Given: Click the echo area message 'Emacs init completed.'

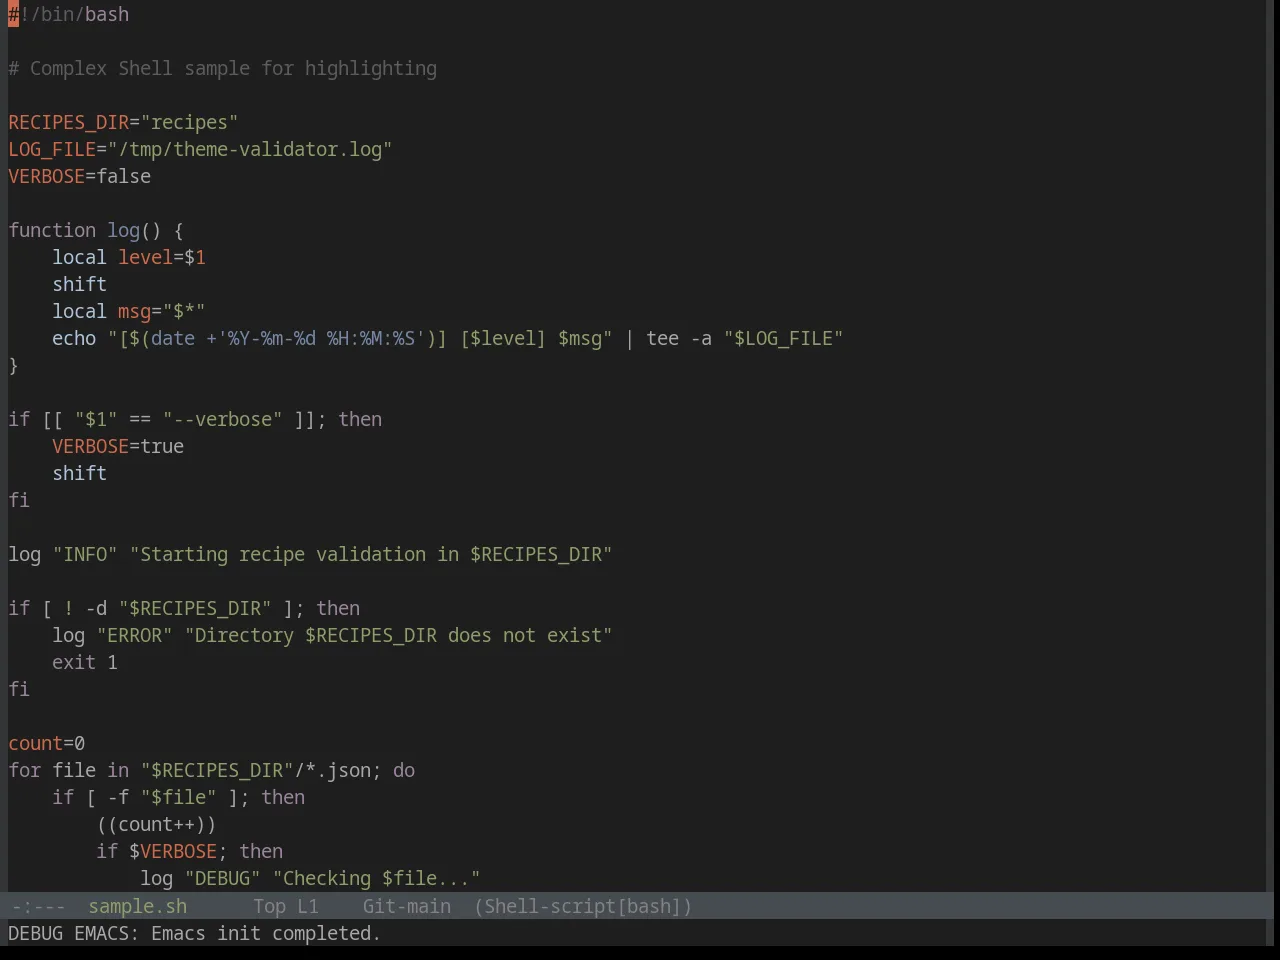Looking at the screenshot, I should click(266, 933).
